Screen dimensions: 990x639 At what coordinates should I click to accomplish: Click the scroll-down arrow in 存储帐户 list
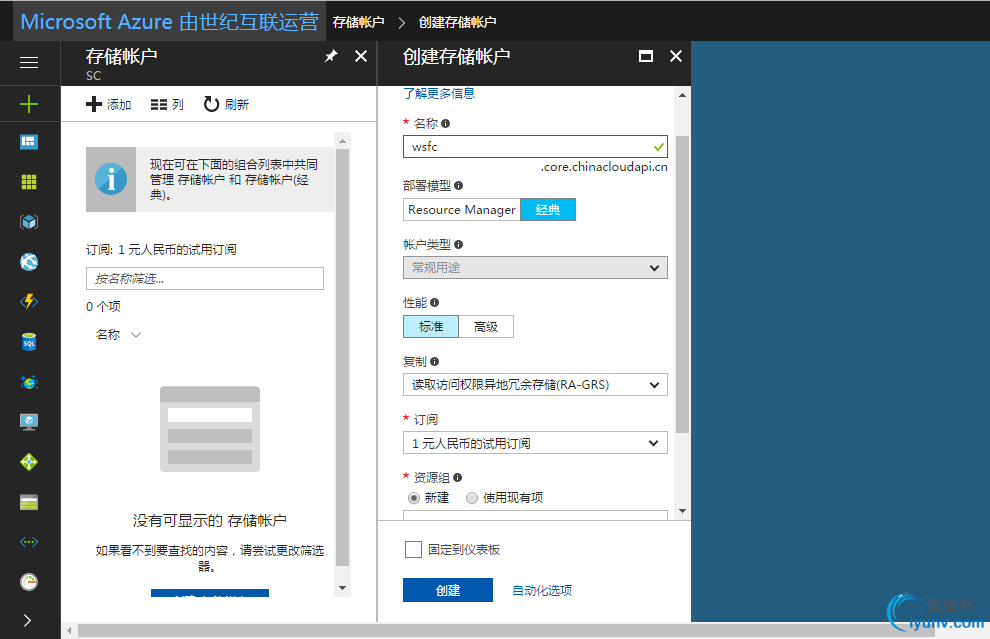(x=342, y=588)
